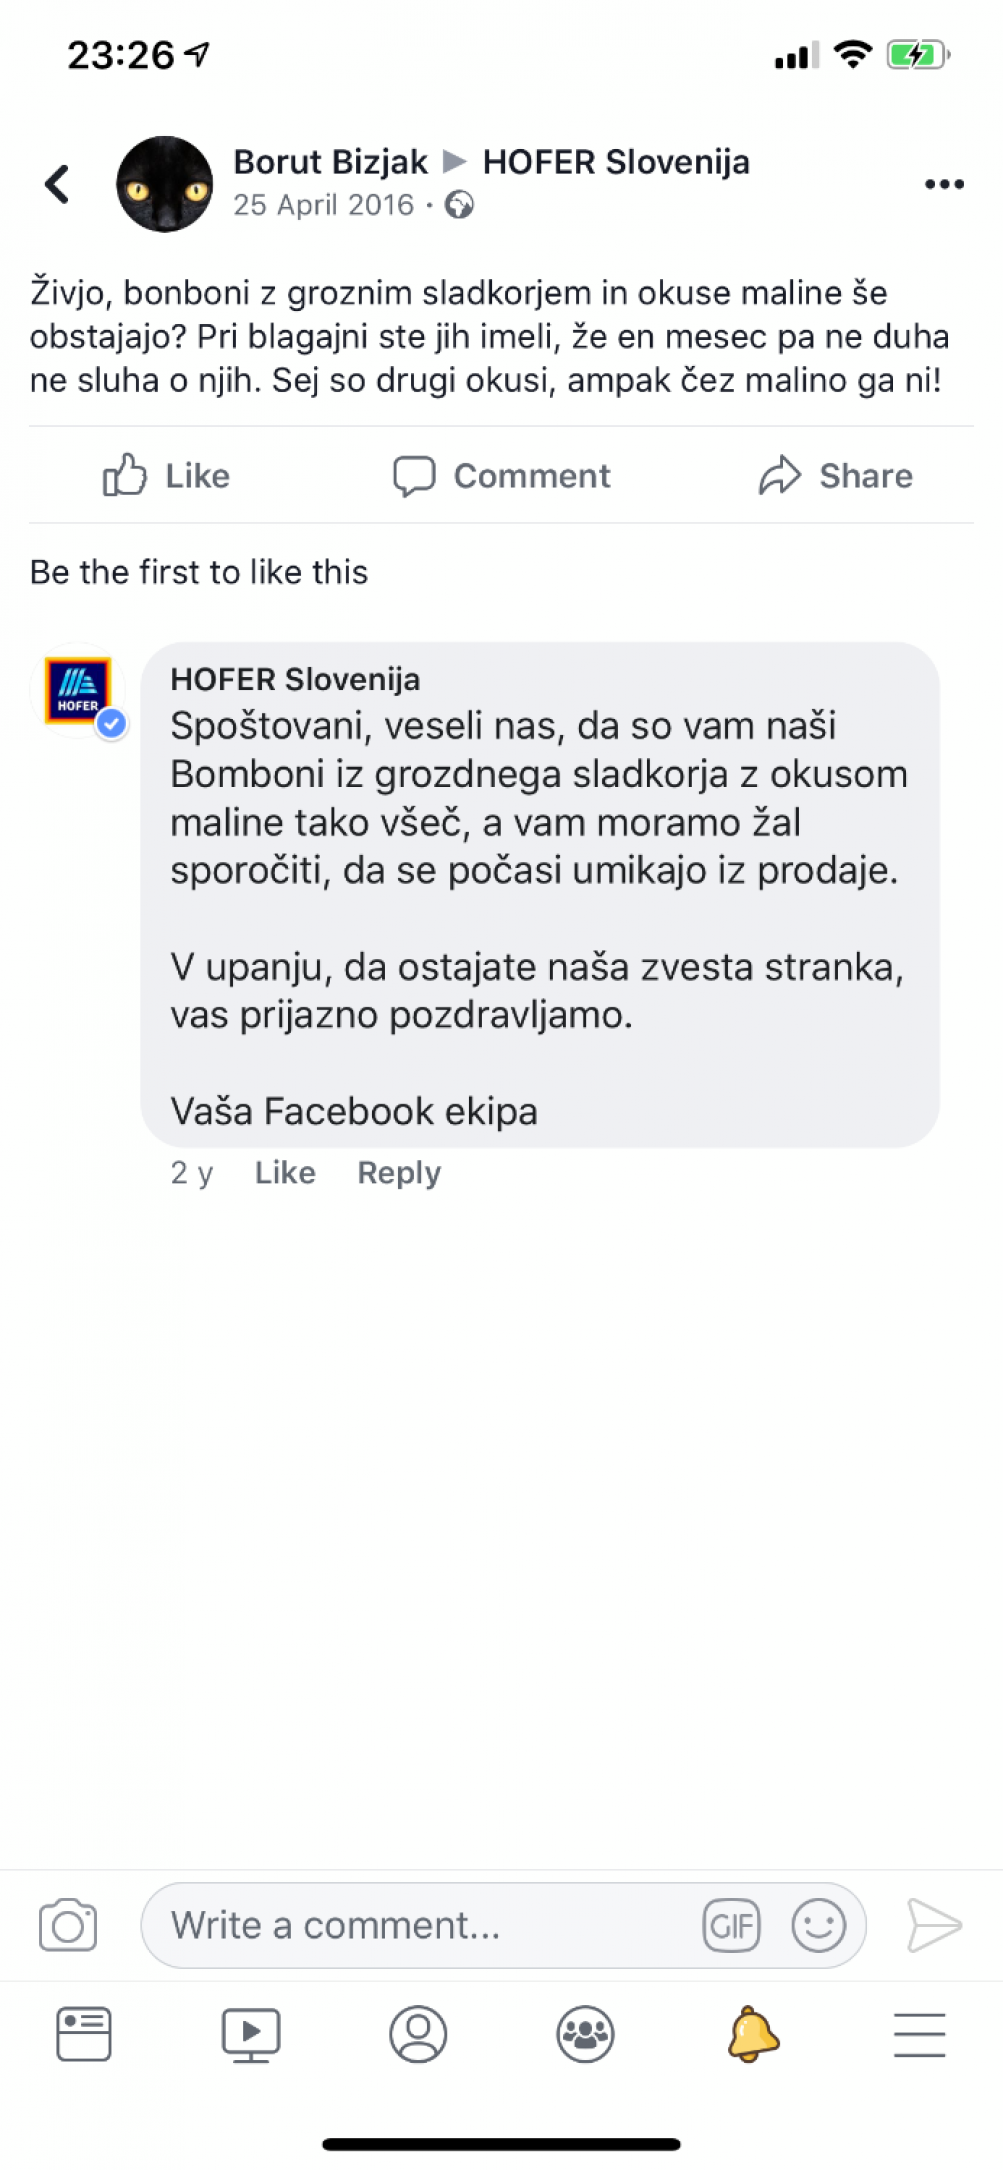The image size is (1003, 2170).
Task: Like the HOFER Slovenija comment
Action: coord(285,1172)
